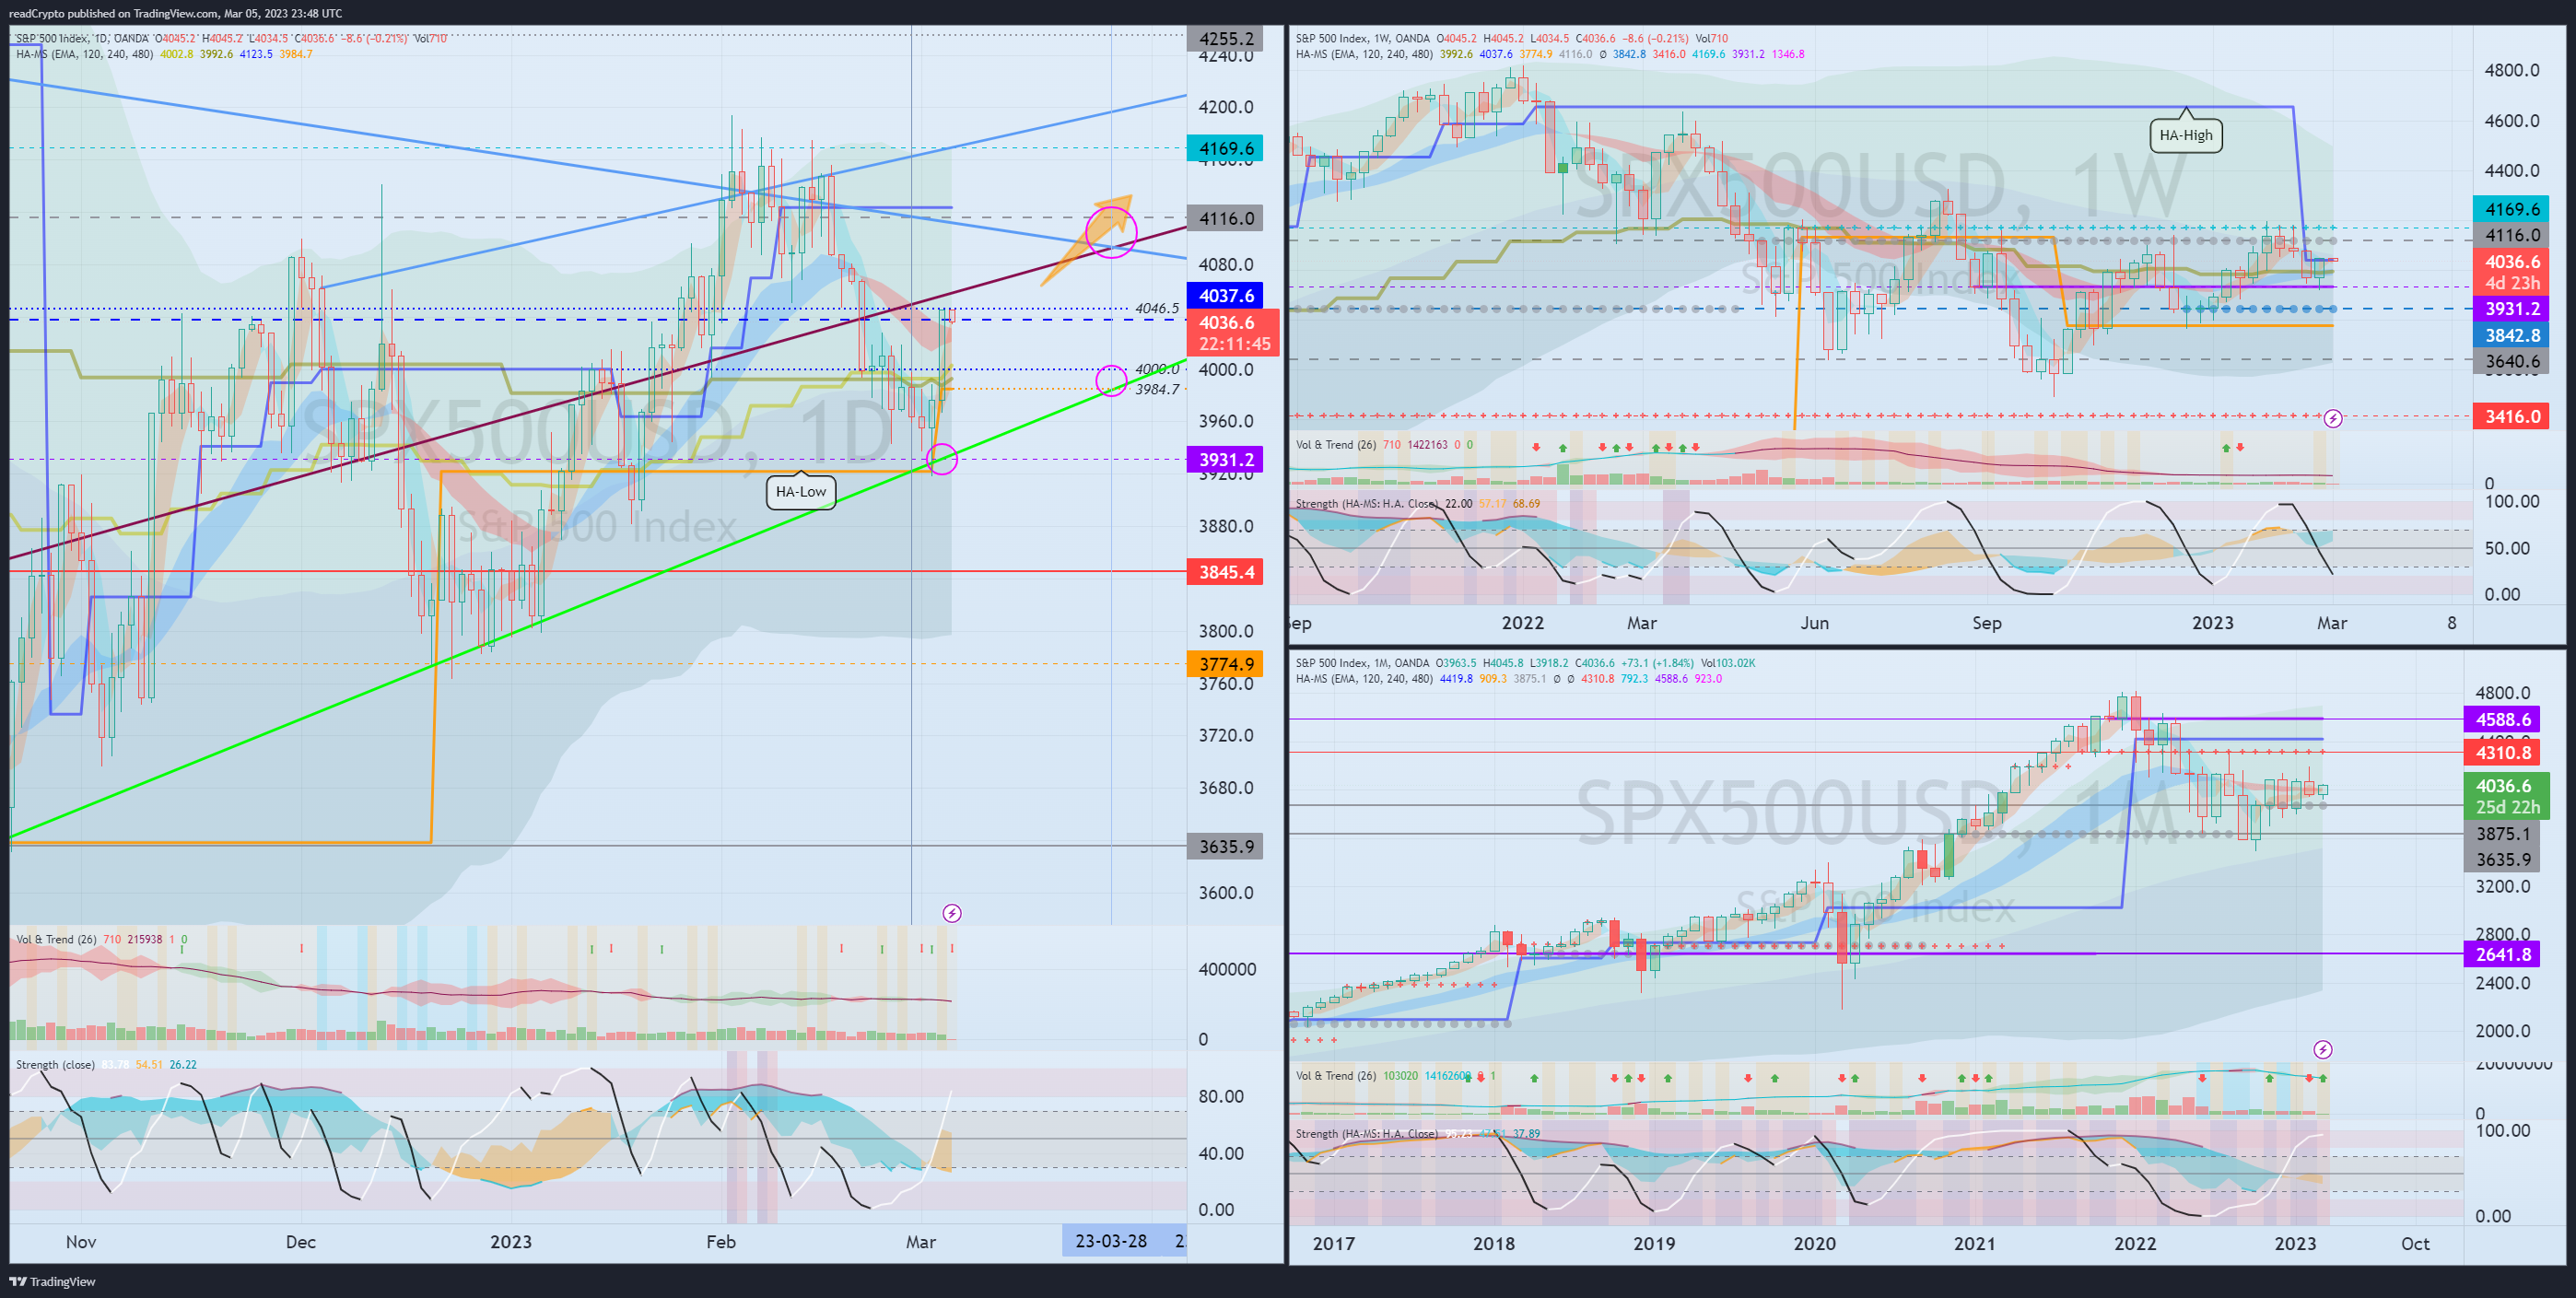This screenshot has width=2576, height=1298.
Task: Click the purple 3931.2 price label on daily chart
Action: [1226, 459]
